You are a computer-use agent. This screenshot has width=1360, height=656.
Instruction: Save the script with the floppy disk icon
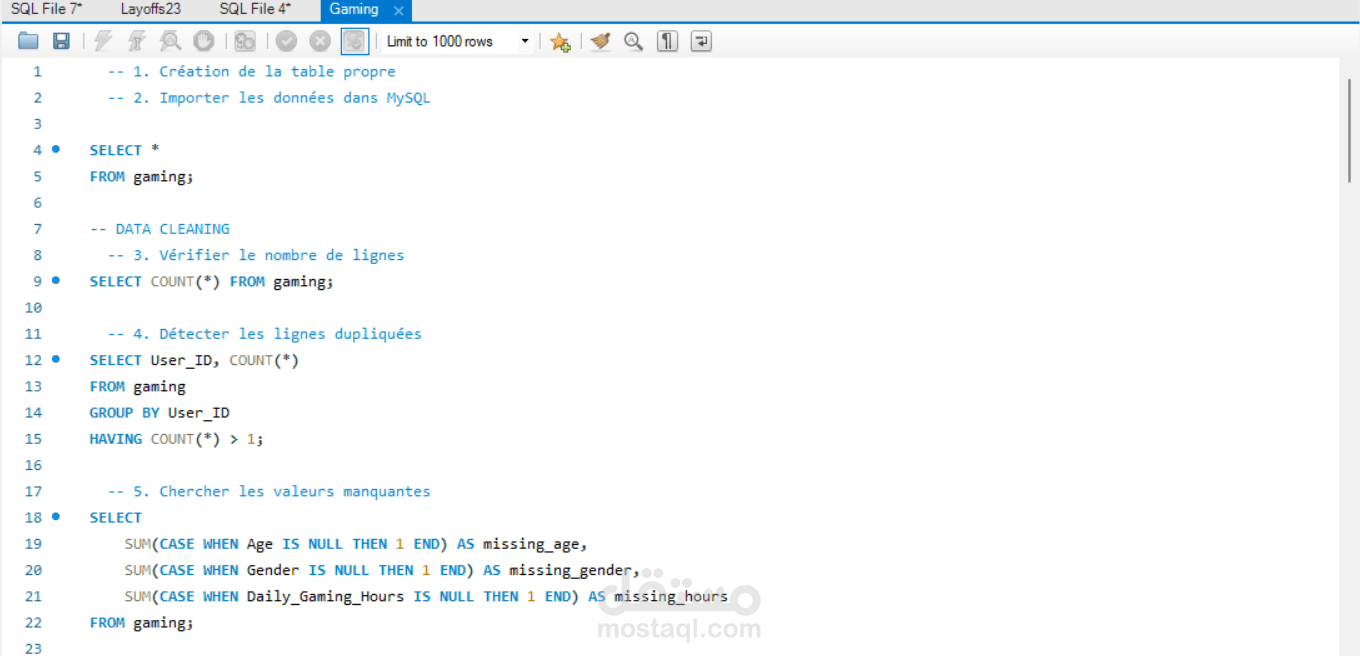(61, 41)
